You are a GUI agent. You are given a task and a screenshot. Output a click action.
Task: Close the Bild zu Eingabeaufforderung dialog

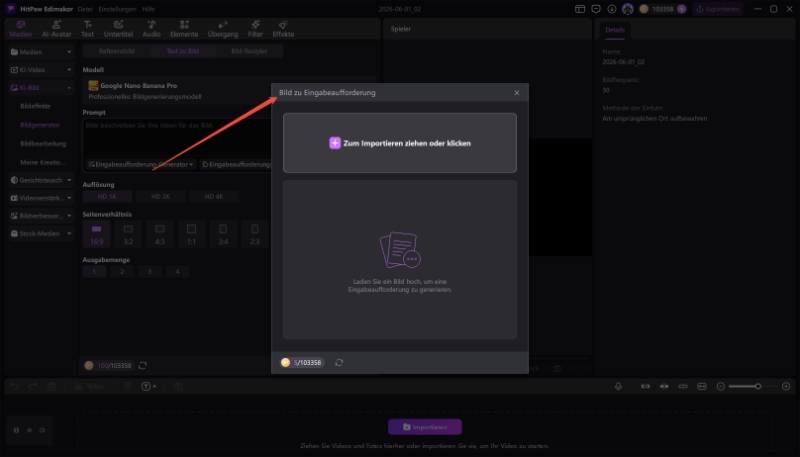(x=517, y=93)
